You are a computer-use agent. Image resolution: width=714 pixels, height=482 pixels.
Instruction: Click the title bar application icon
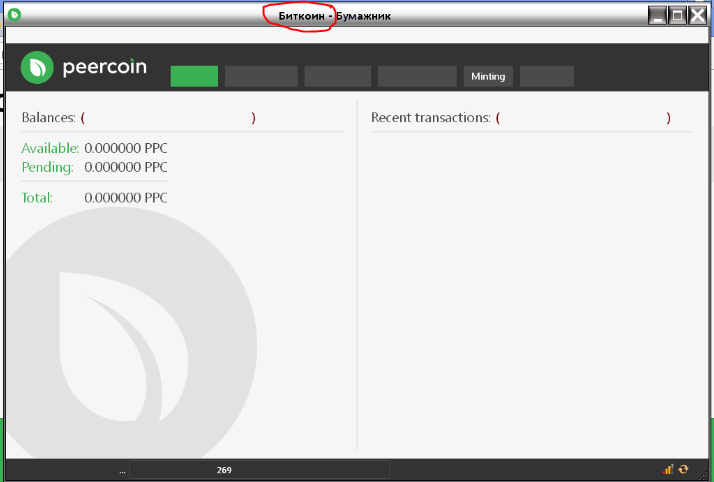coord(14,16)
